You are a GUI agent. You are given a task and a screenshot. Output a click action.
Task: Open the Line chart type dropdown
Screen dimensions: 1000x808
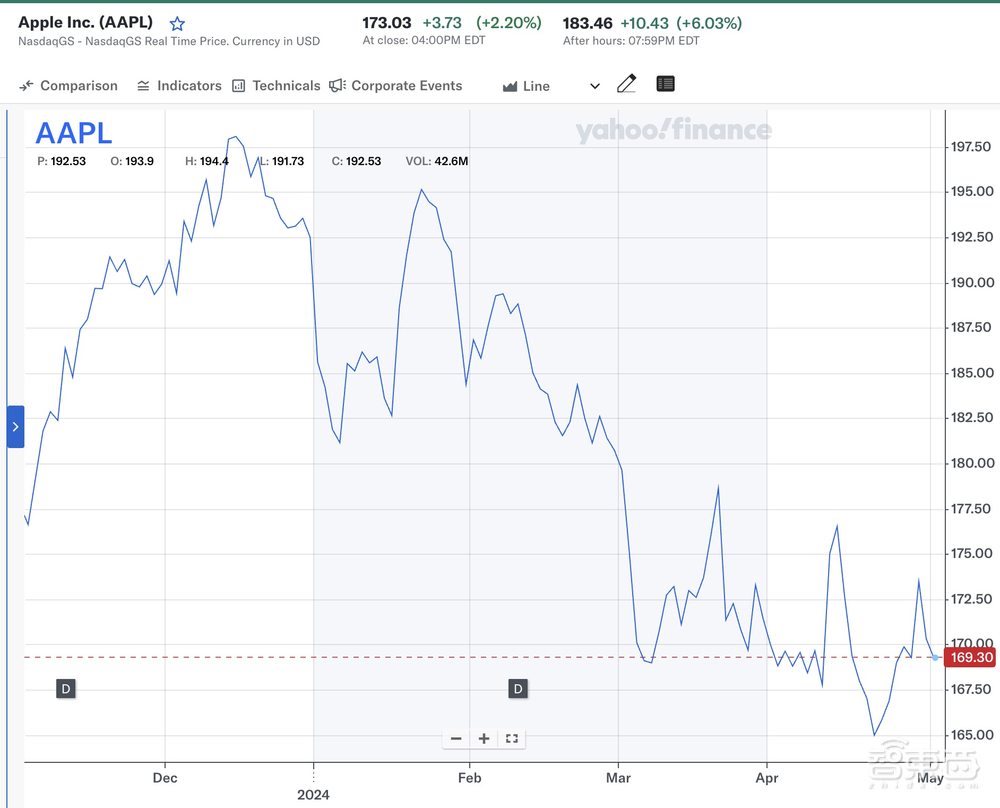click(537, 86)
